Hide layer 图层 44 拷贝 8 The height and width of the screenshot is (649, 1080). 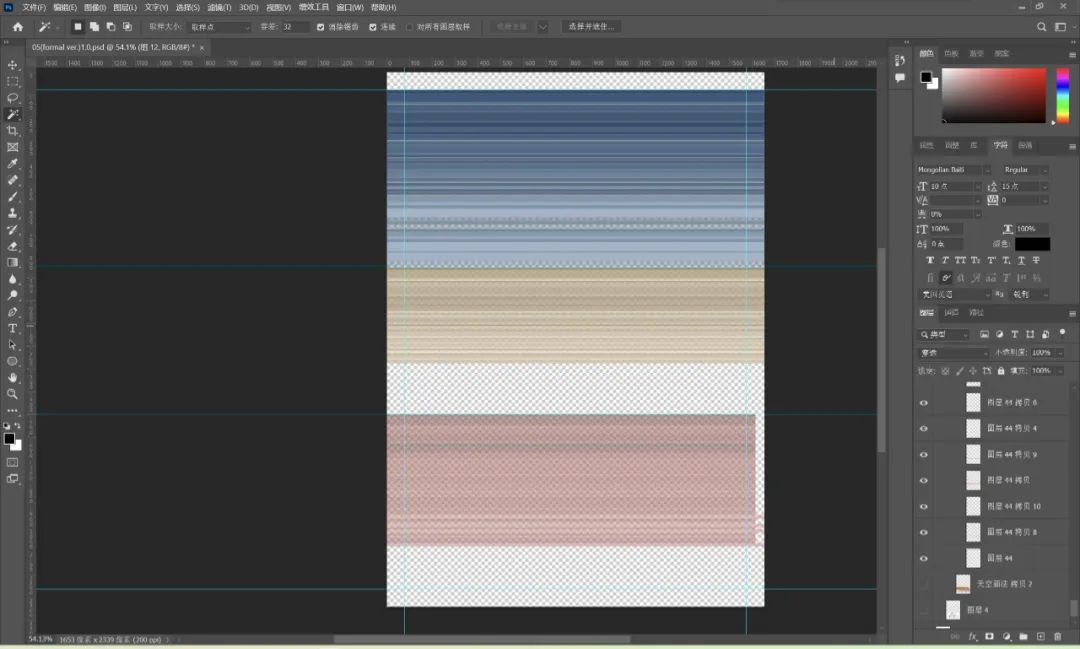pos(924,533)
